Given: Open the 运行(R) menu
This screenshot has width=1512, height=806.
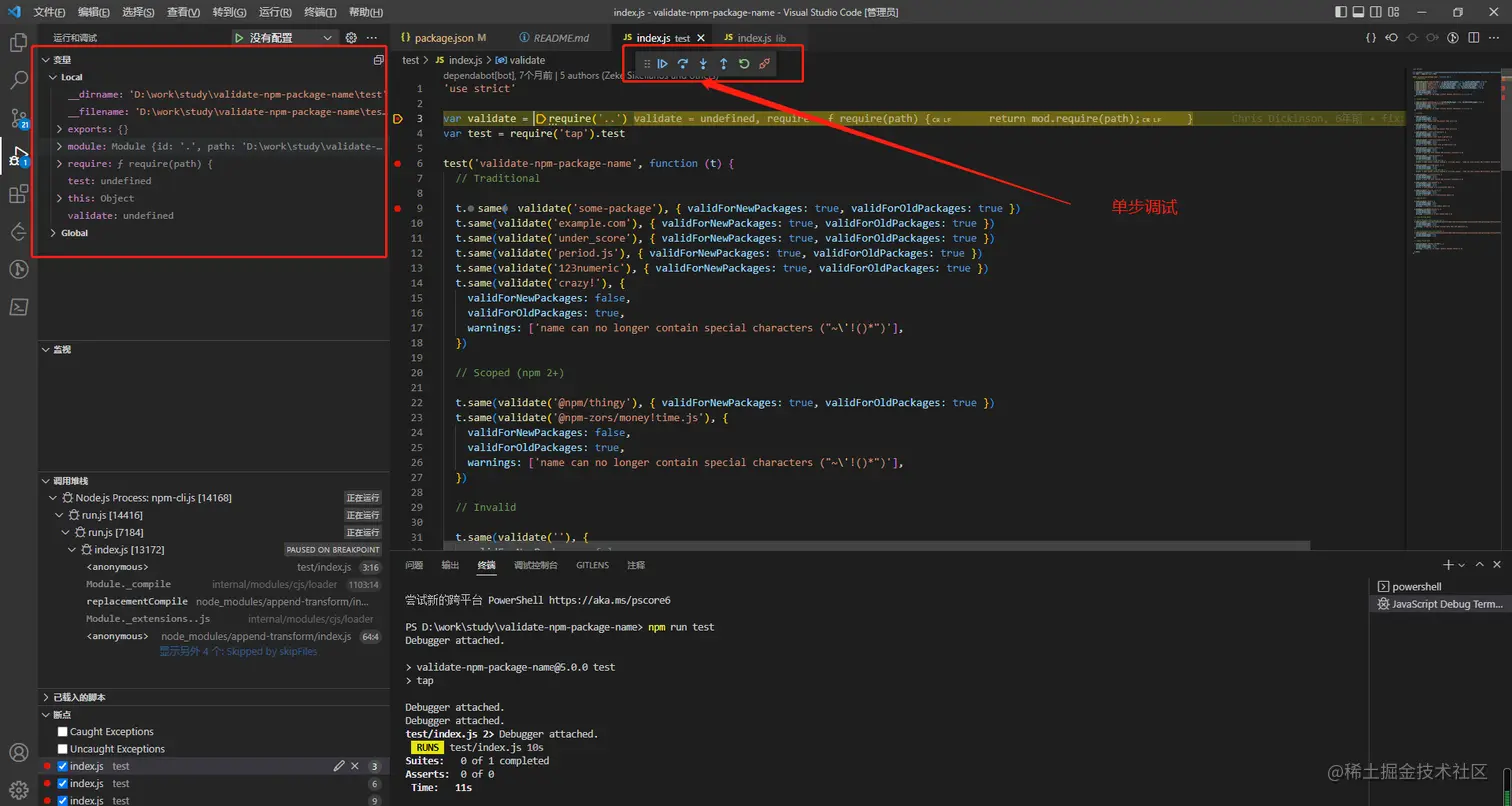Looking at the screenshot, I should (275, 12).
